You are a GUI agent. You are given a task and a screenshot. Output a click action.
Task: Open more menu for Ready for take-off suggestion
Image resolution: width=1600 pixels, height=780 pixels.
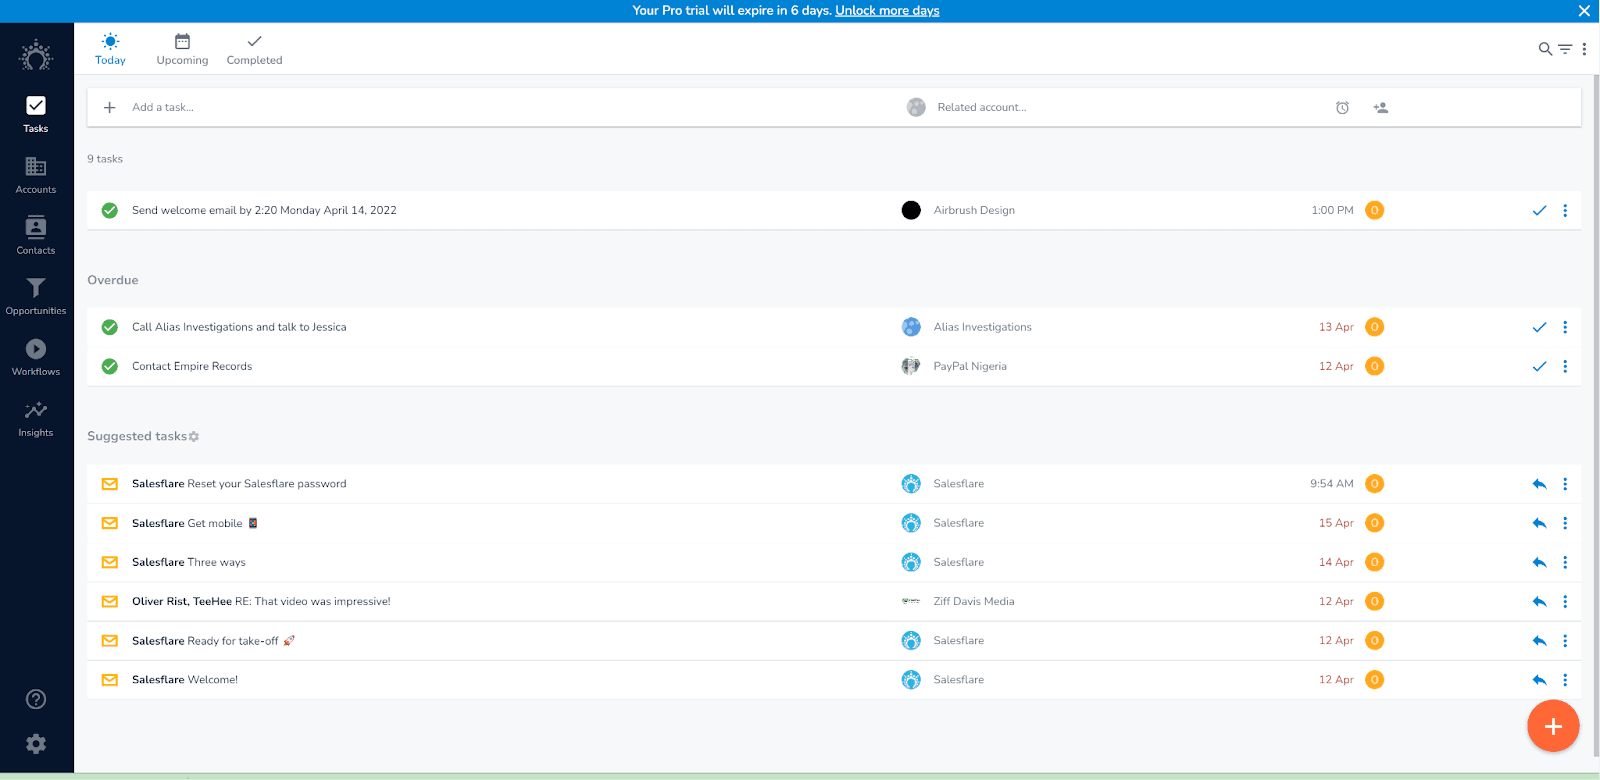click(1565, 641)
